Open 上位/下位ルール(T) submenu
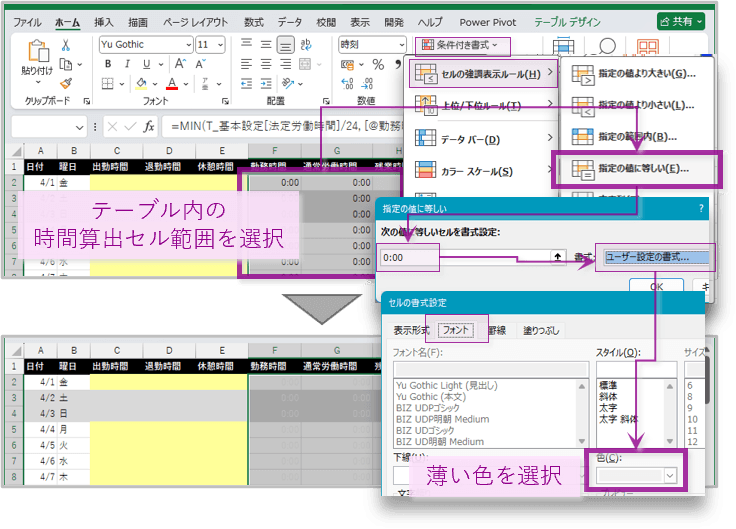Viewport: 736px width, 529px height. (483, 106)
